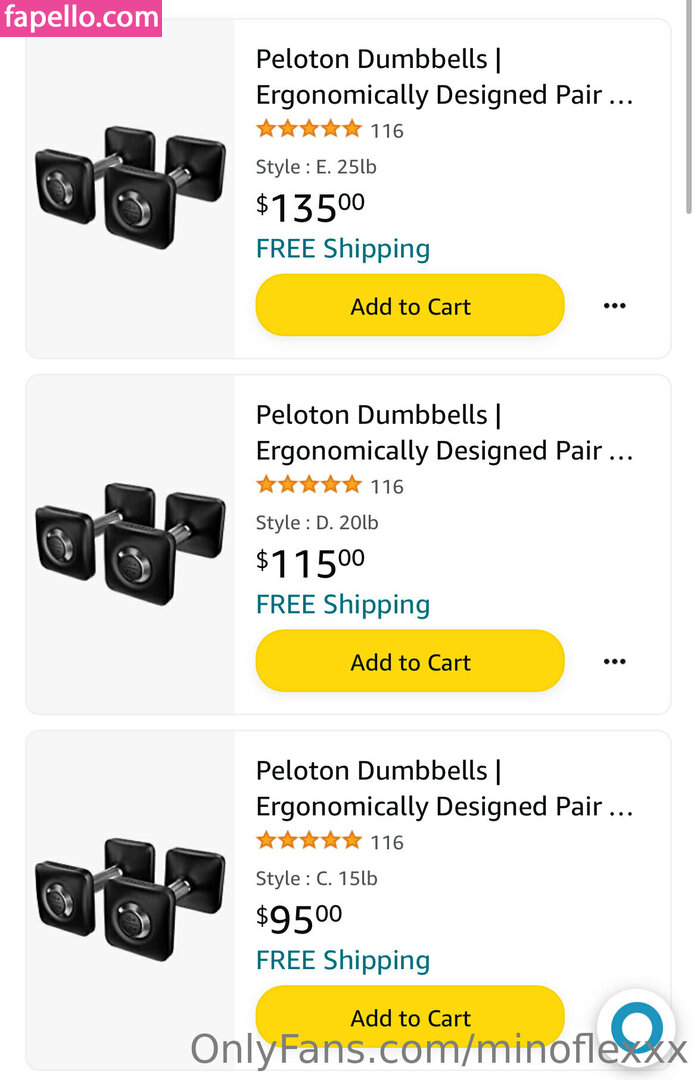Open more options for 25lb dumbbells
Image resolution: width=697 pixels, height=1080 pixels.
[x=614, y=306]
